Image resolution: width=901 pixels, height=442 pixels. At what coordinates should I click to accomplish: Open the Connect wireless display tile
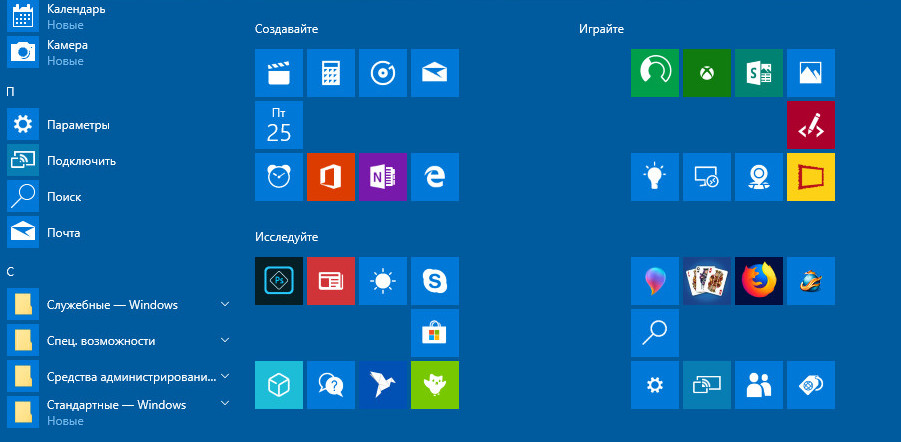point(707,385)
